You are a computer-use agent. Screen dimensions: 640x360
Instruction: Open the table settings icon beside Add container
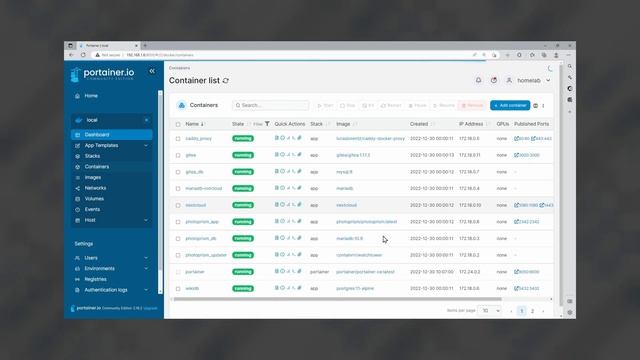coord(536,106)
